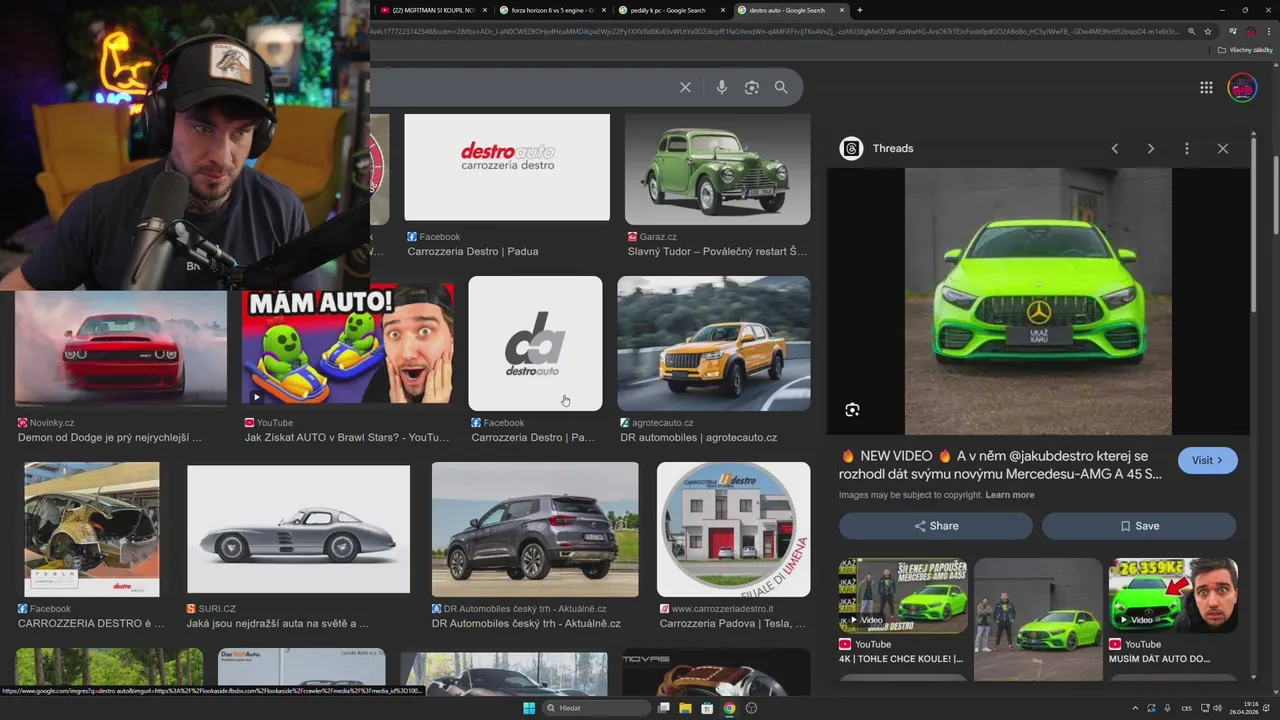This screenshot has height=720, width=1280.
Task: Switch to 'forza horizon 6 vs 5 engine' tab
Action: [553, 10]
